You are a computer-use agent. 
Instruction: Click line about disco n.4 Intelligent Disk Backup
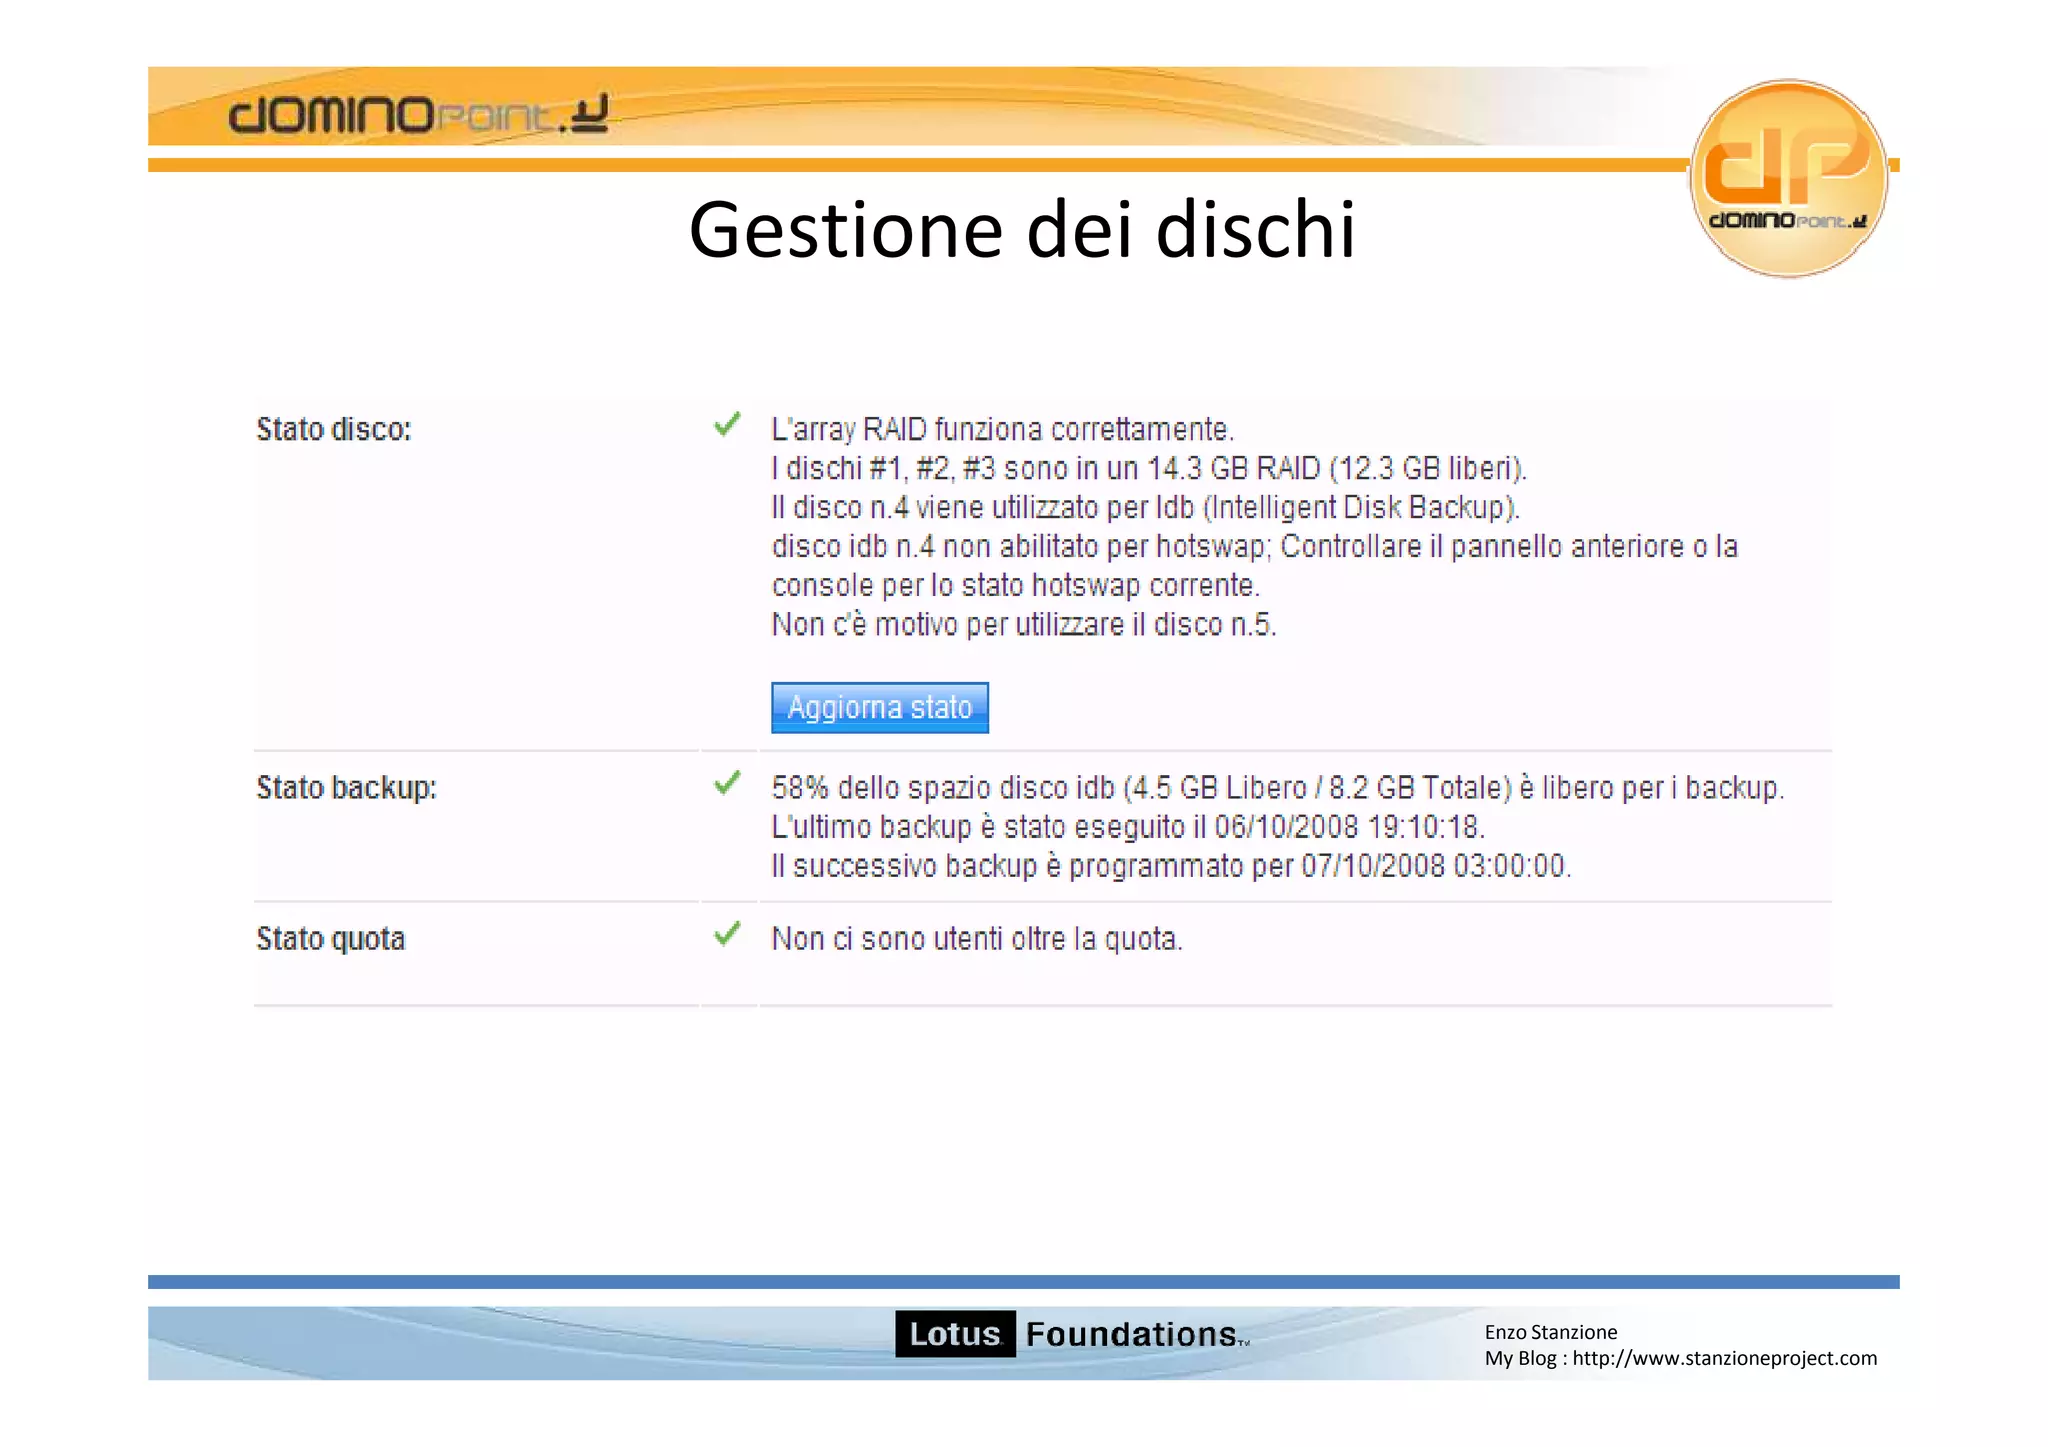pyautogui.click(x=1146, y=508)
